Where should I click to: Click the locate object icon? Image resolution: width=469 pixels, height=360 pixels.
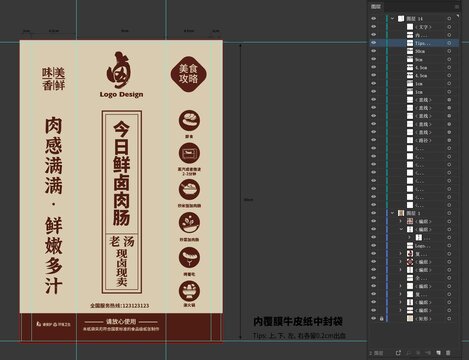pos(408,353)
